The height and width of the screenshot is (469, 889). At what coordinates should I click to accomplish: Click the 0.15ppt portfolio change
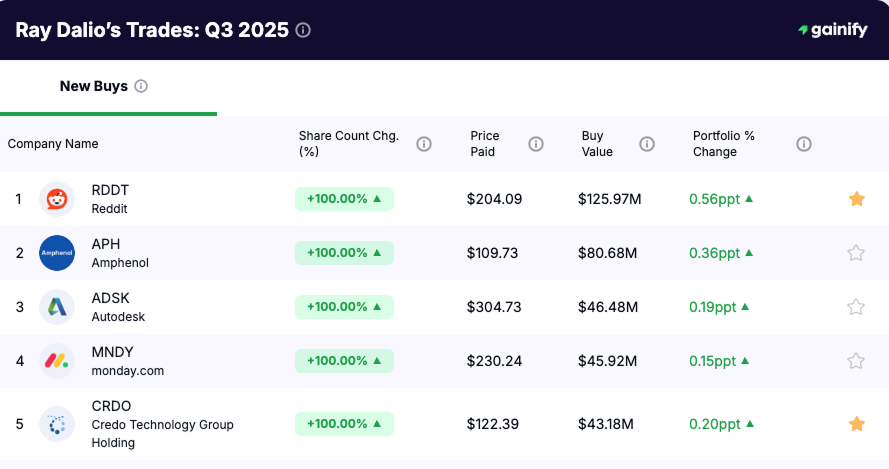(719, 361)
